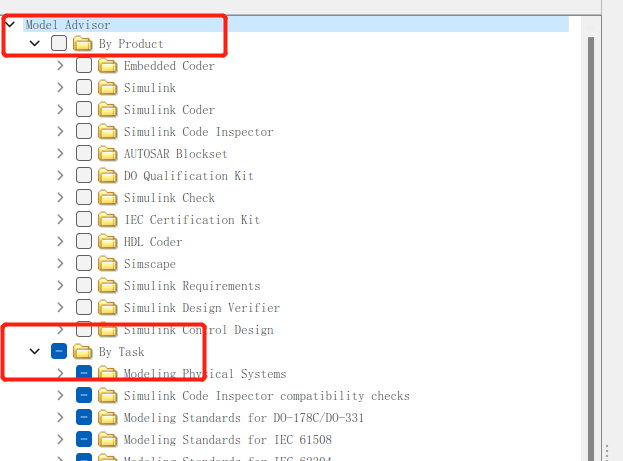Check the By Product checkbox
This screenshot has height=461, width=623.
pyautogui.click(x=59, y=43)
